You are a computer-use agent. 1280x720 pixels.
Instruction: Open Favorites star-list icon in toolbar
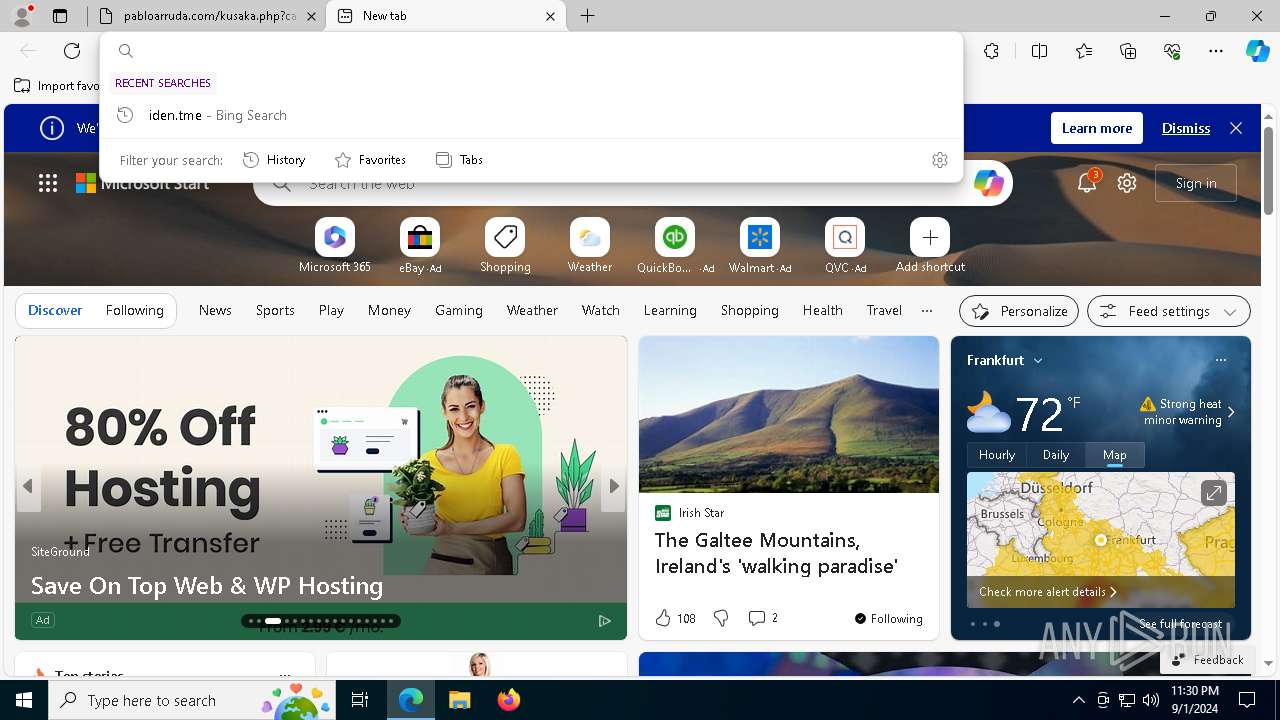[x=1084, y=51]
